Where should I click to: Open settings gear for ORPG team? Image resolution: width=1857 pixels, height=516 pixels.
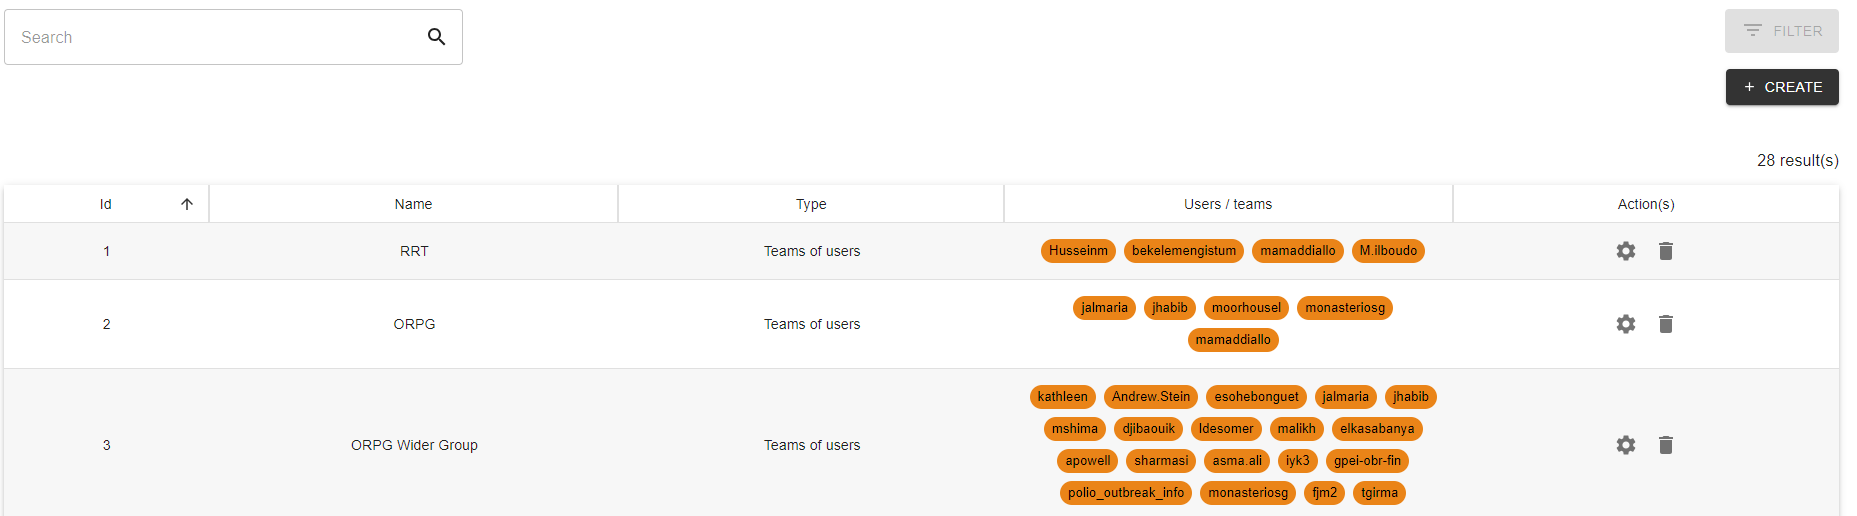(1626, 324)
